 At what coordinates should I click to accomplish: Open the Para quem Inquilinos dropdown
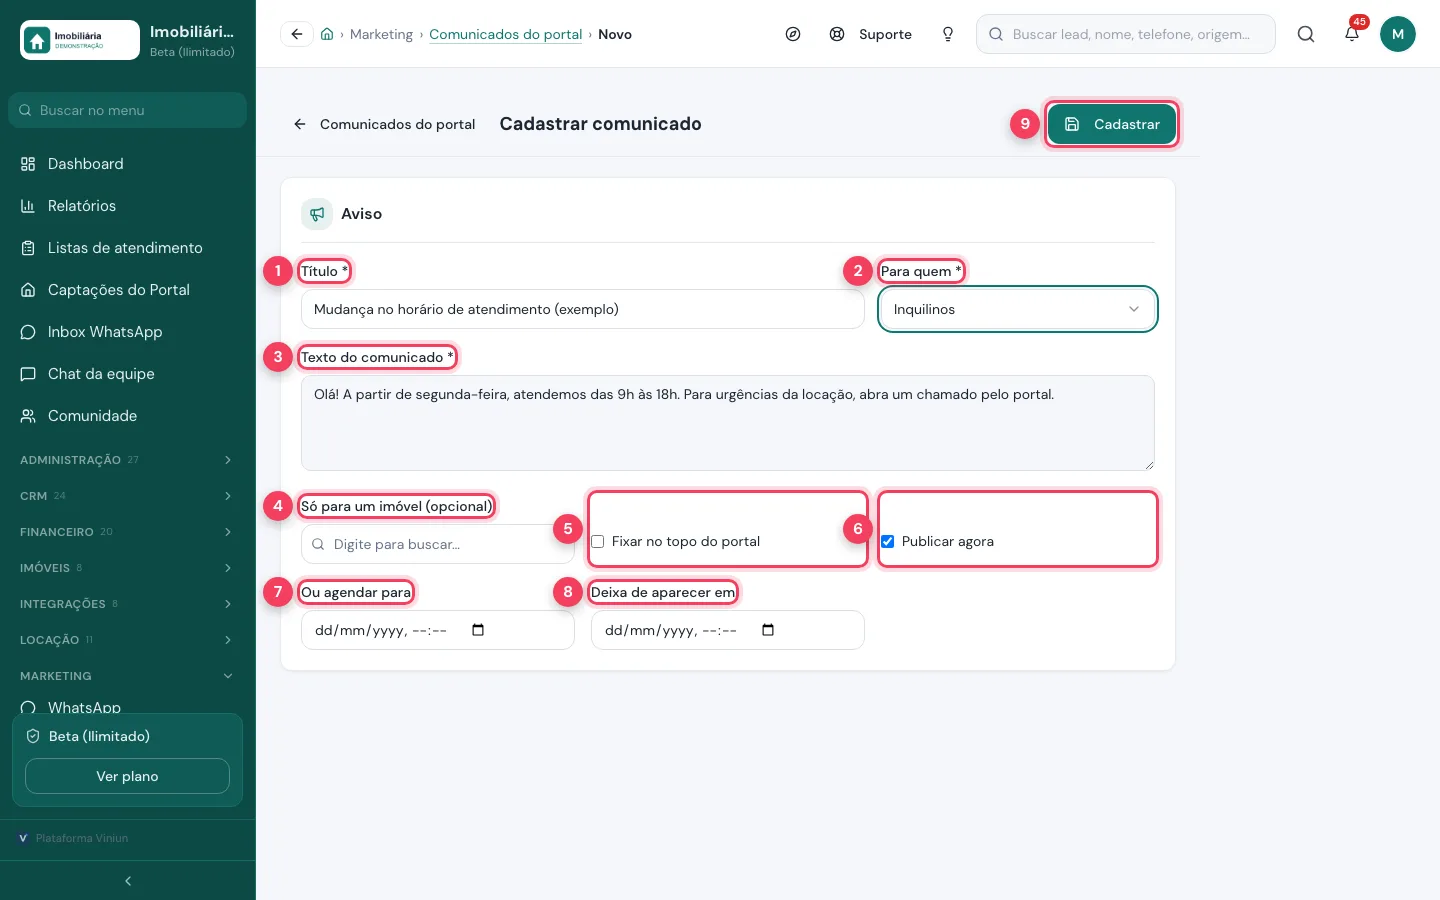pos(1018,309)
